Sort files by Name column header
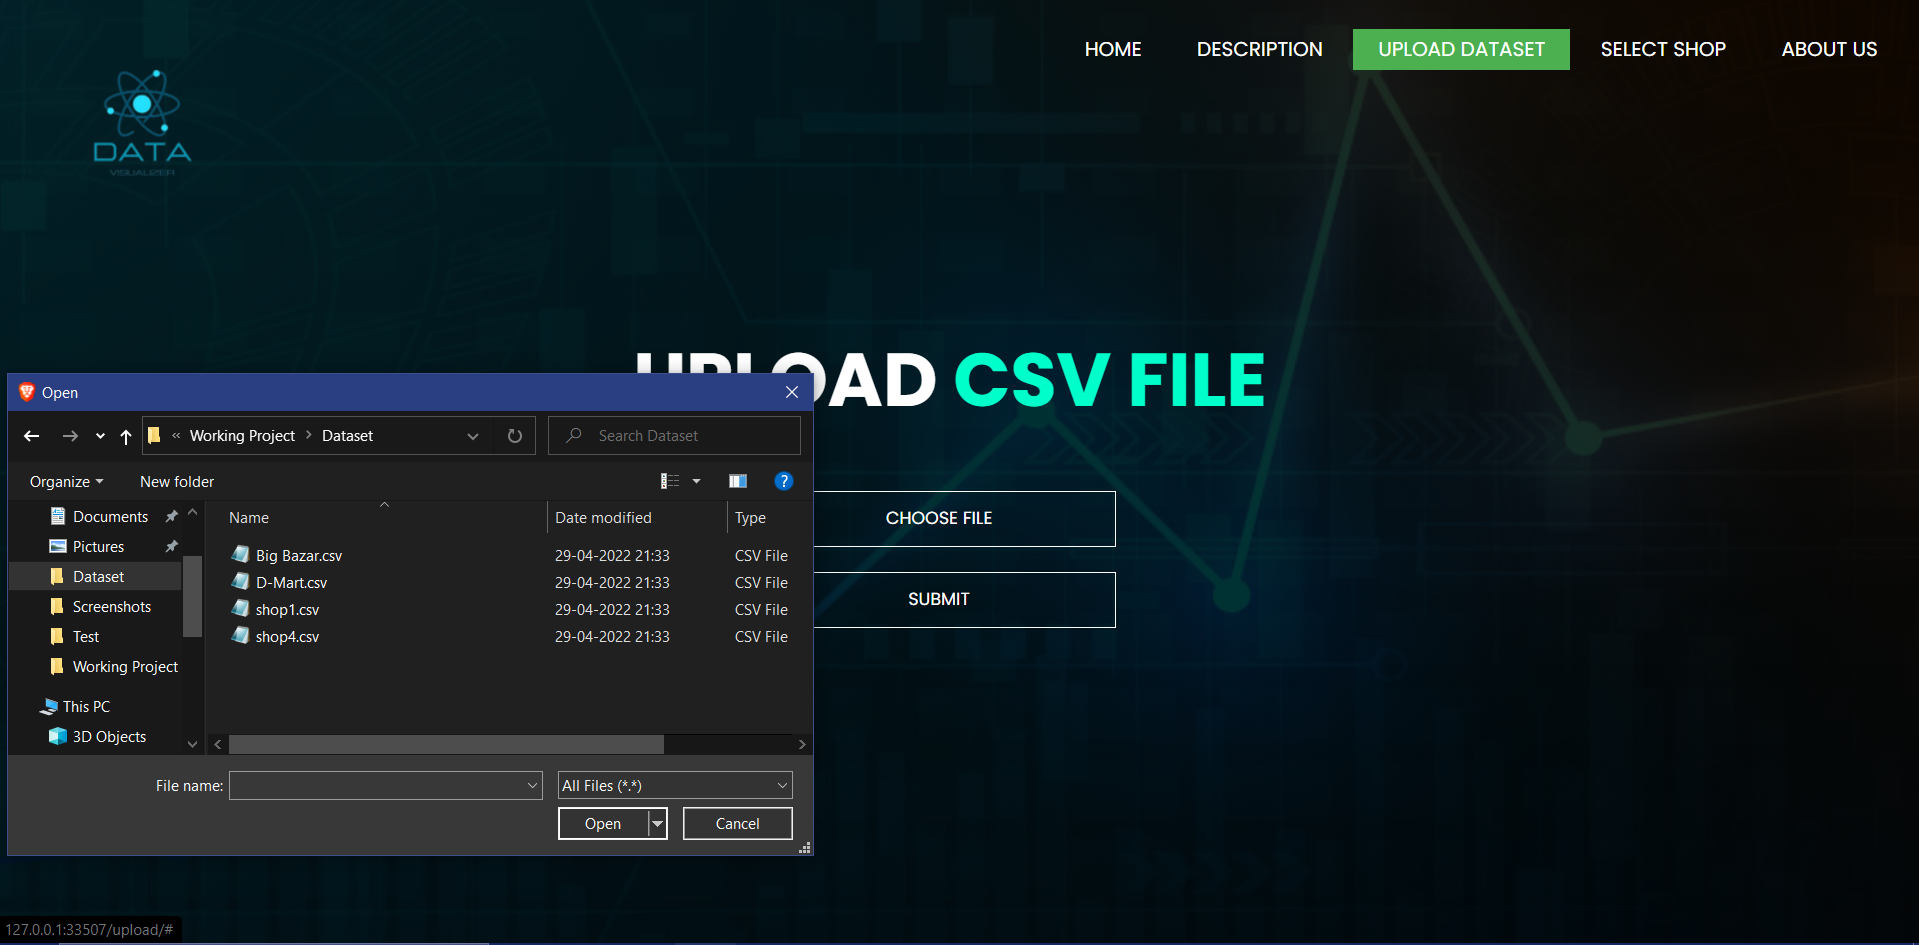The width and height of the screenshot is (1919, 945). click(249, 518)
